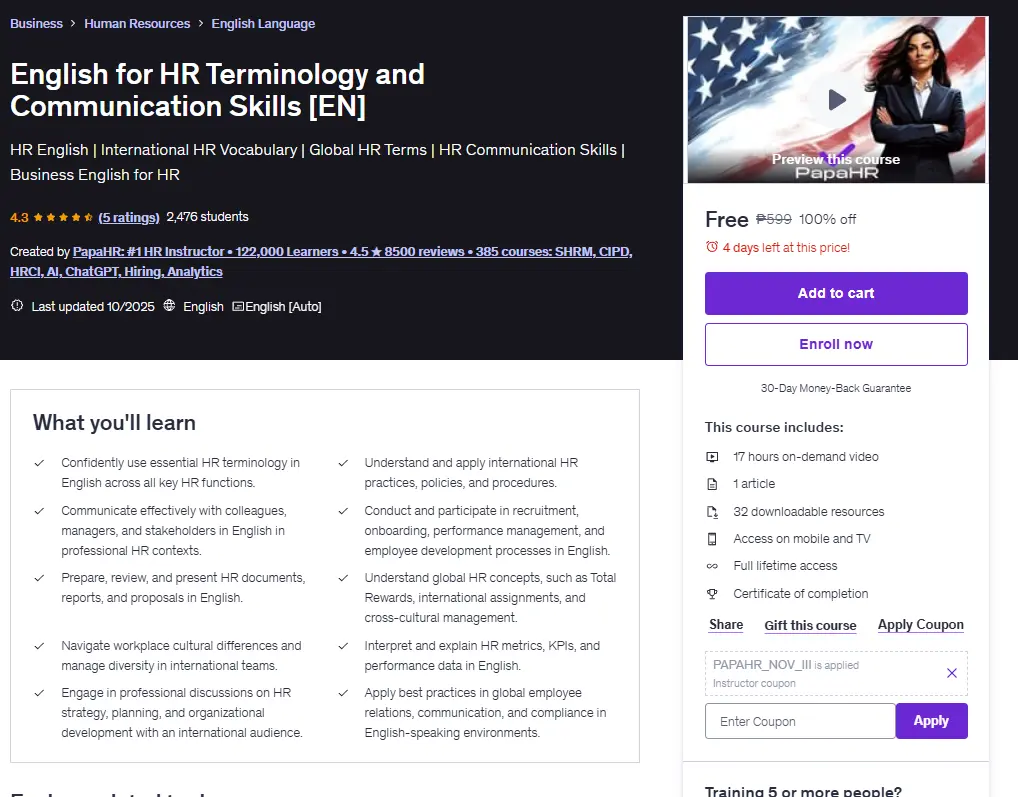This screenshot has height=797, width=1018.
Task: Click checkmark beside Navigate workplace cultural differences
Action: click(40, 646)
